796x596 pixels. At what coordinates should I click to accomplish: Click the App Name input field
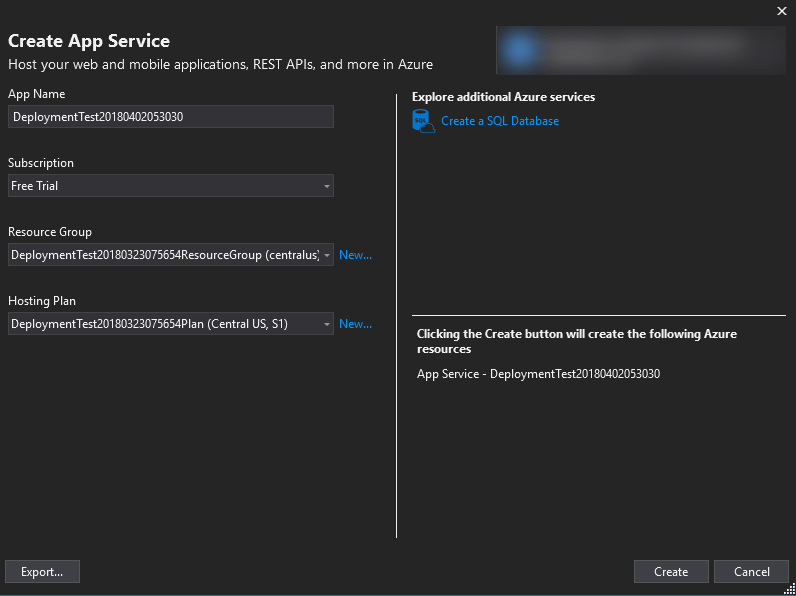pos(171,117)
